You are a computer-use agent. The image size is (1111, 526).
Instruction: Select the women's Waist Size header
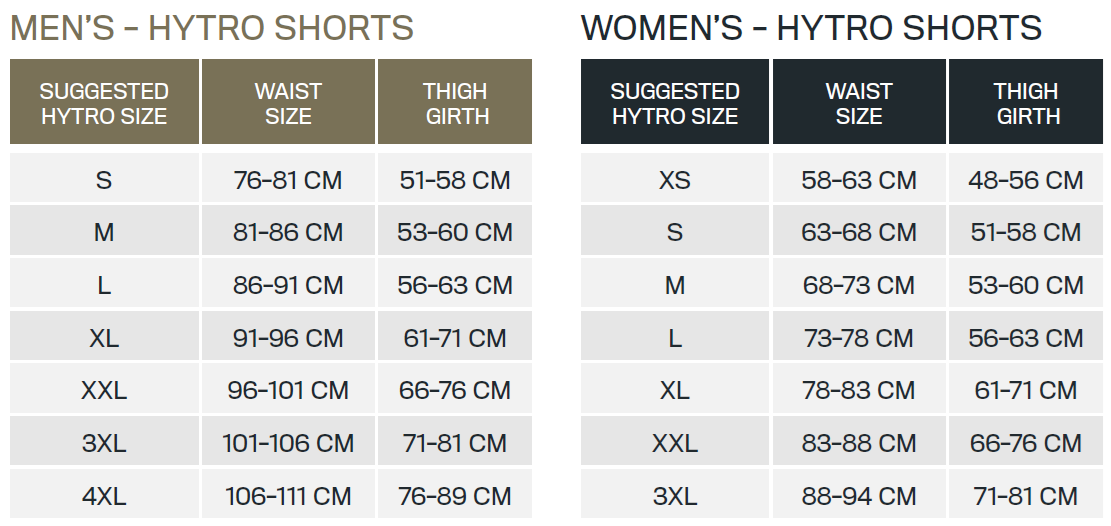coord(859,103)
